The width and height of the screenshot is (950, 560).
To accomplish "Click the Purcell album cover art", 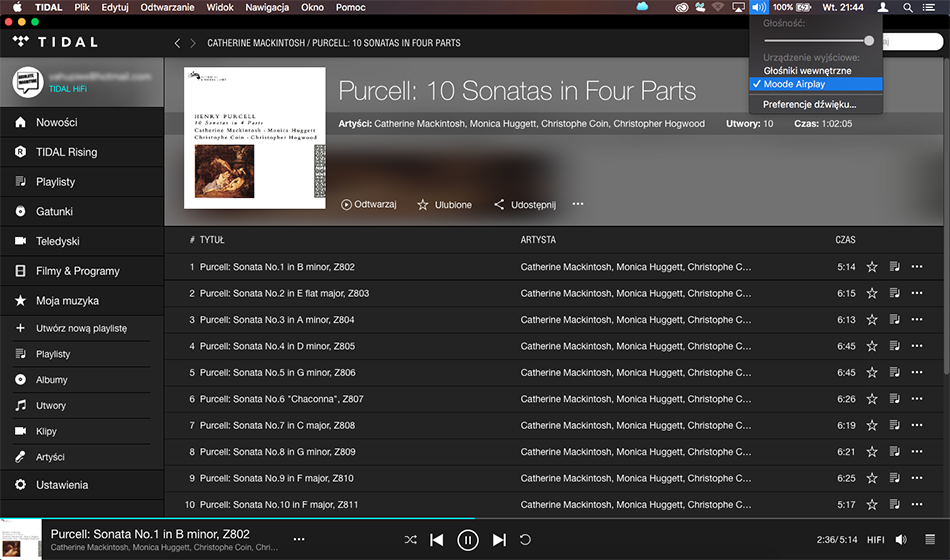I will (254, 138).
